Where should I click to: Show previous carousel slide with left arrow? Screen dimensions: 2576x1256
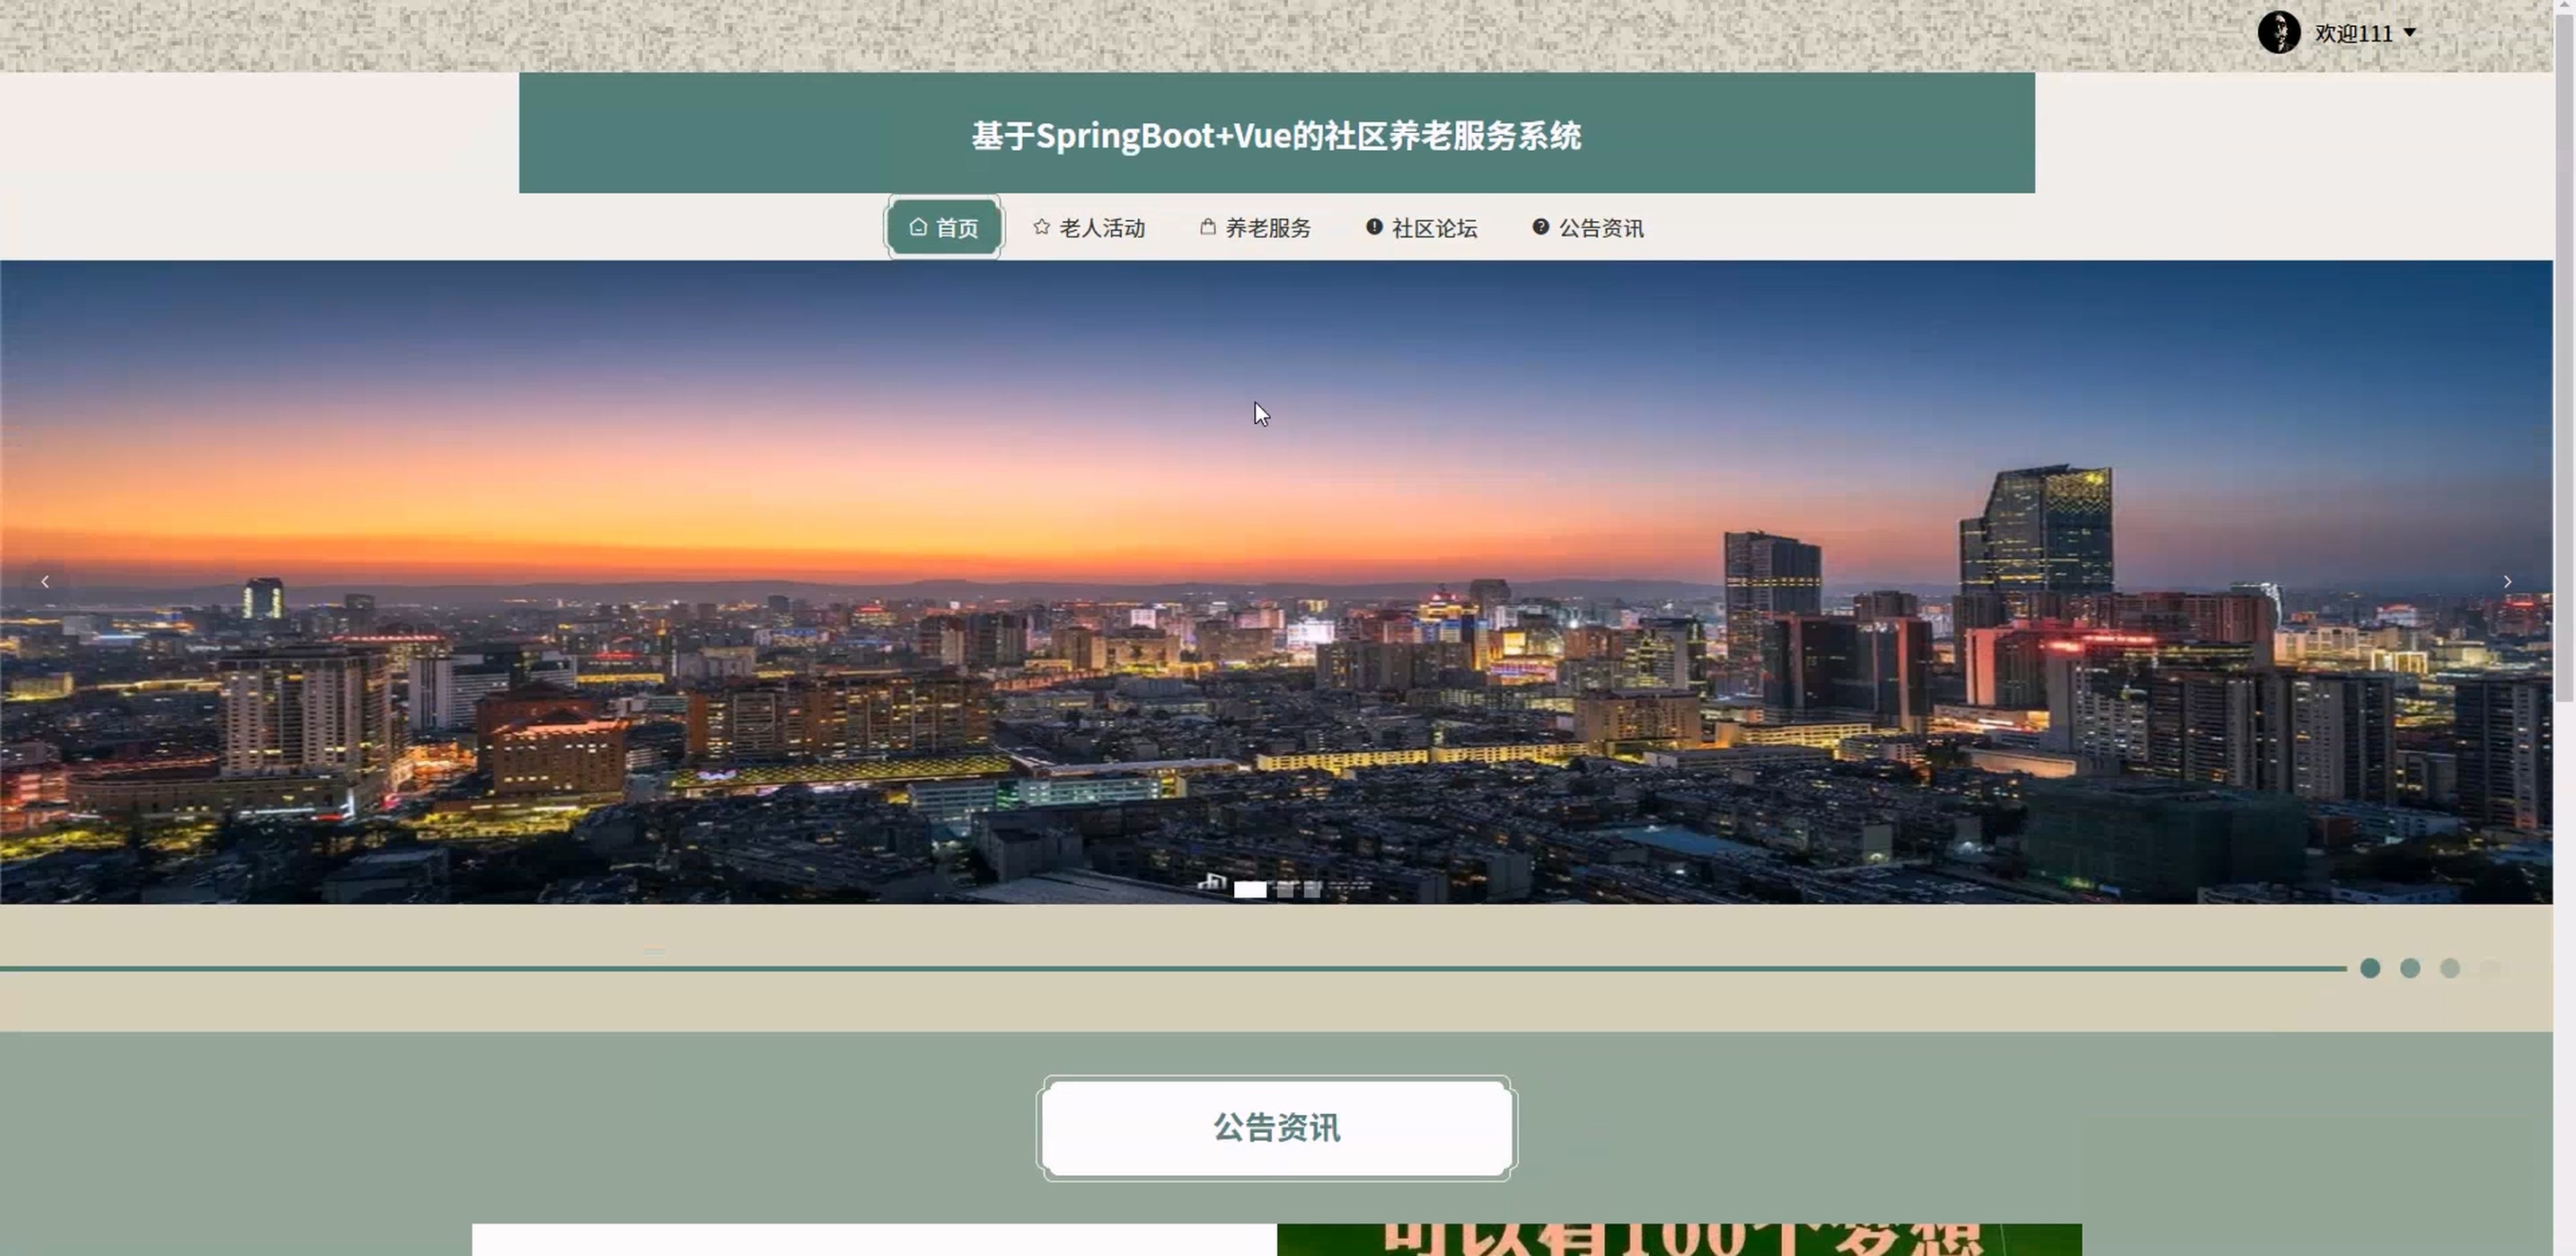[45, 581]
